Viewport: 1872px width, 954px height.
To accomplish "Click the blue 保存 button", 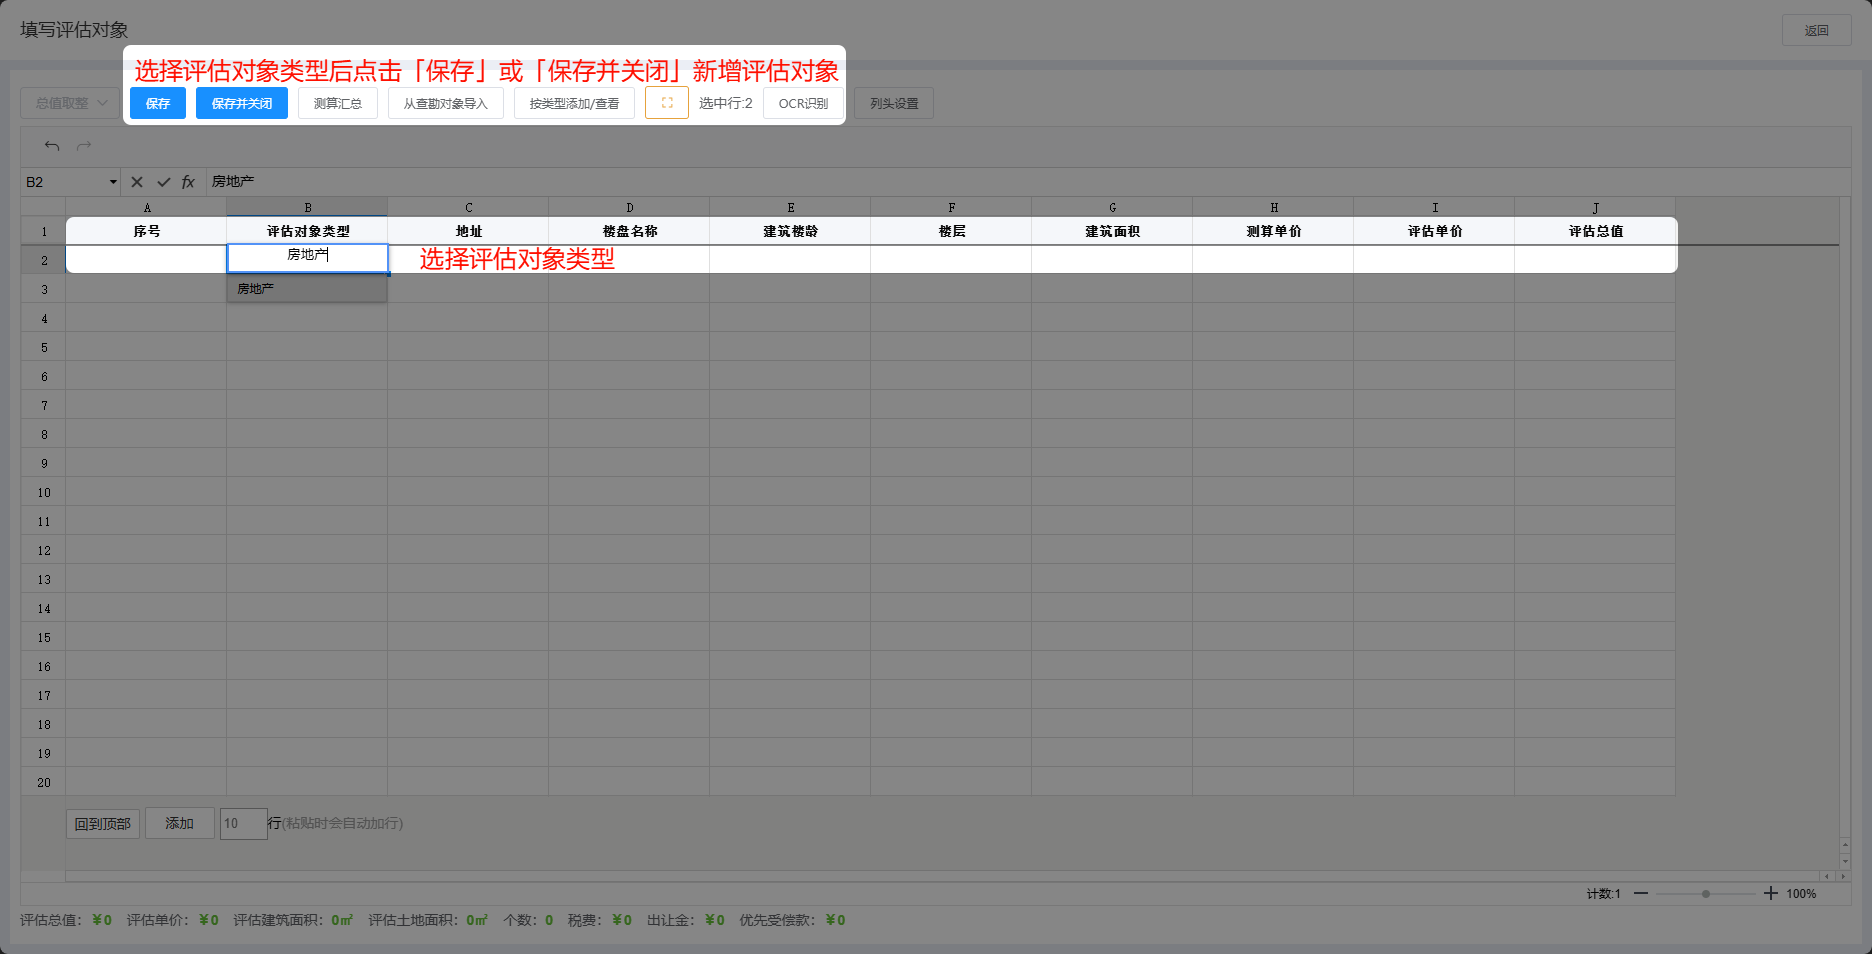I will [158, 103].
